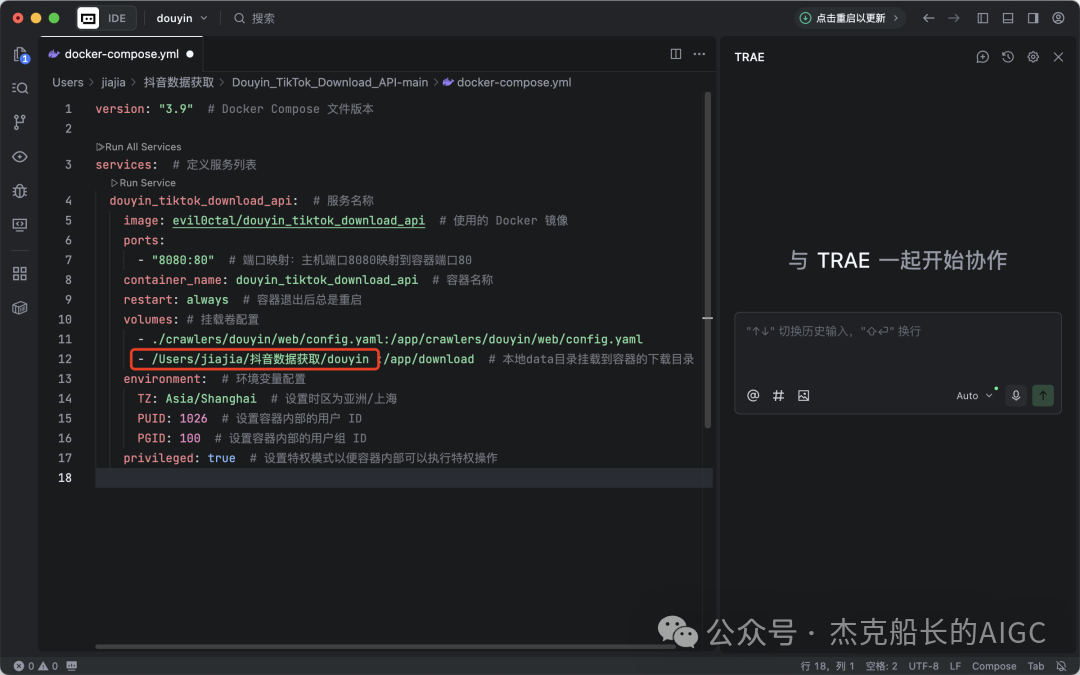Click the Run All Services code lens
The width and height of the screenshot is (1080, 675).
[138, 147]
